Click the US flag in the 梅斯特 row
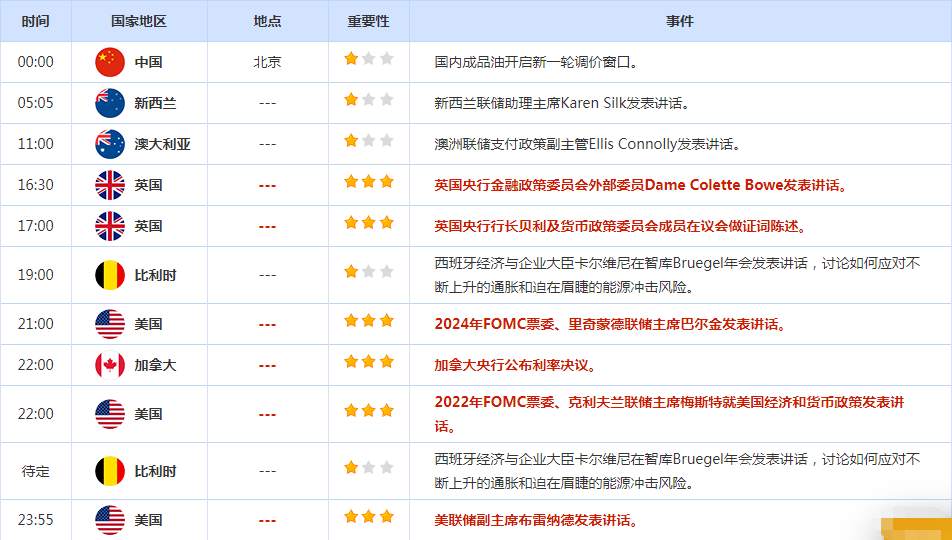952x540 pixels. 110,414
